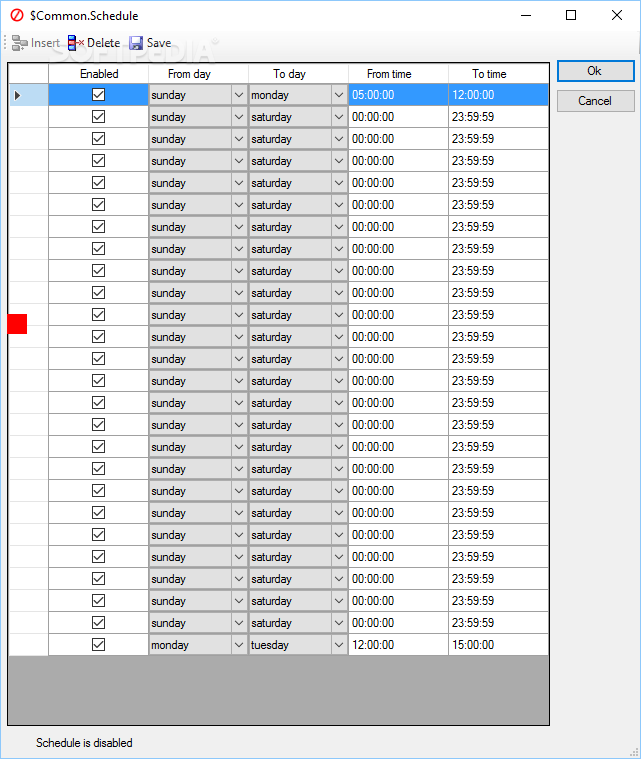The width and height of the screenshot is (641, 759).
Task: Click the Enabled column header
Action: coord(99,74)
